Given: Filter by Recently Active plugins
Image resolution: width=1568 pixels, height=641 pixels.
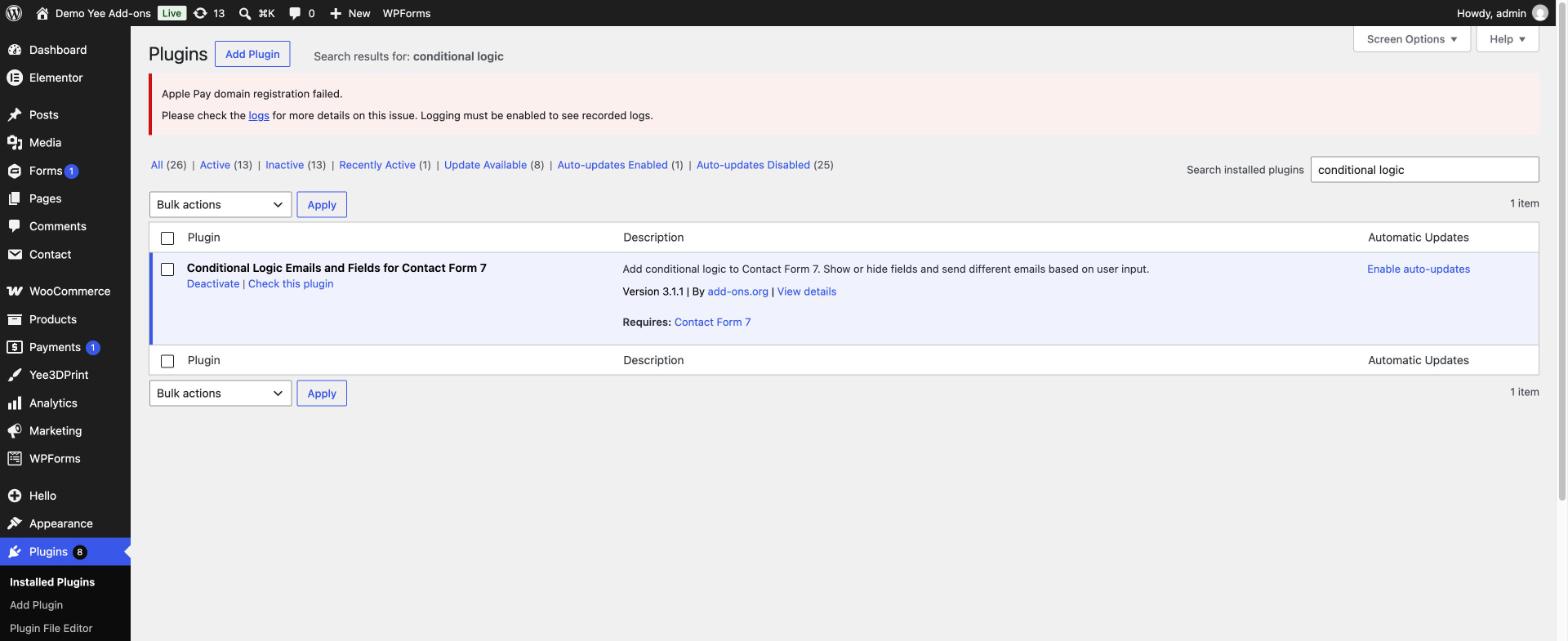Looking at the screenshot, I should (x=377, y=165).
